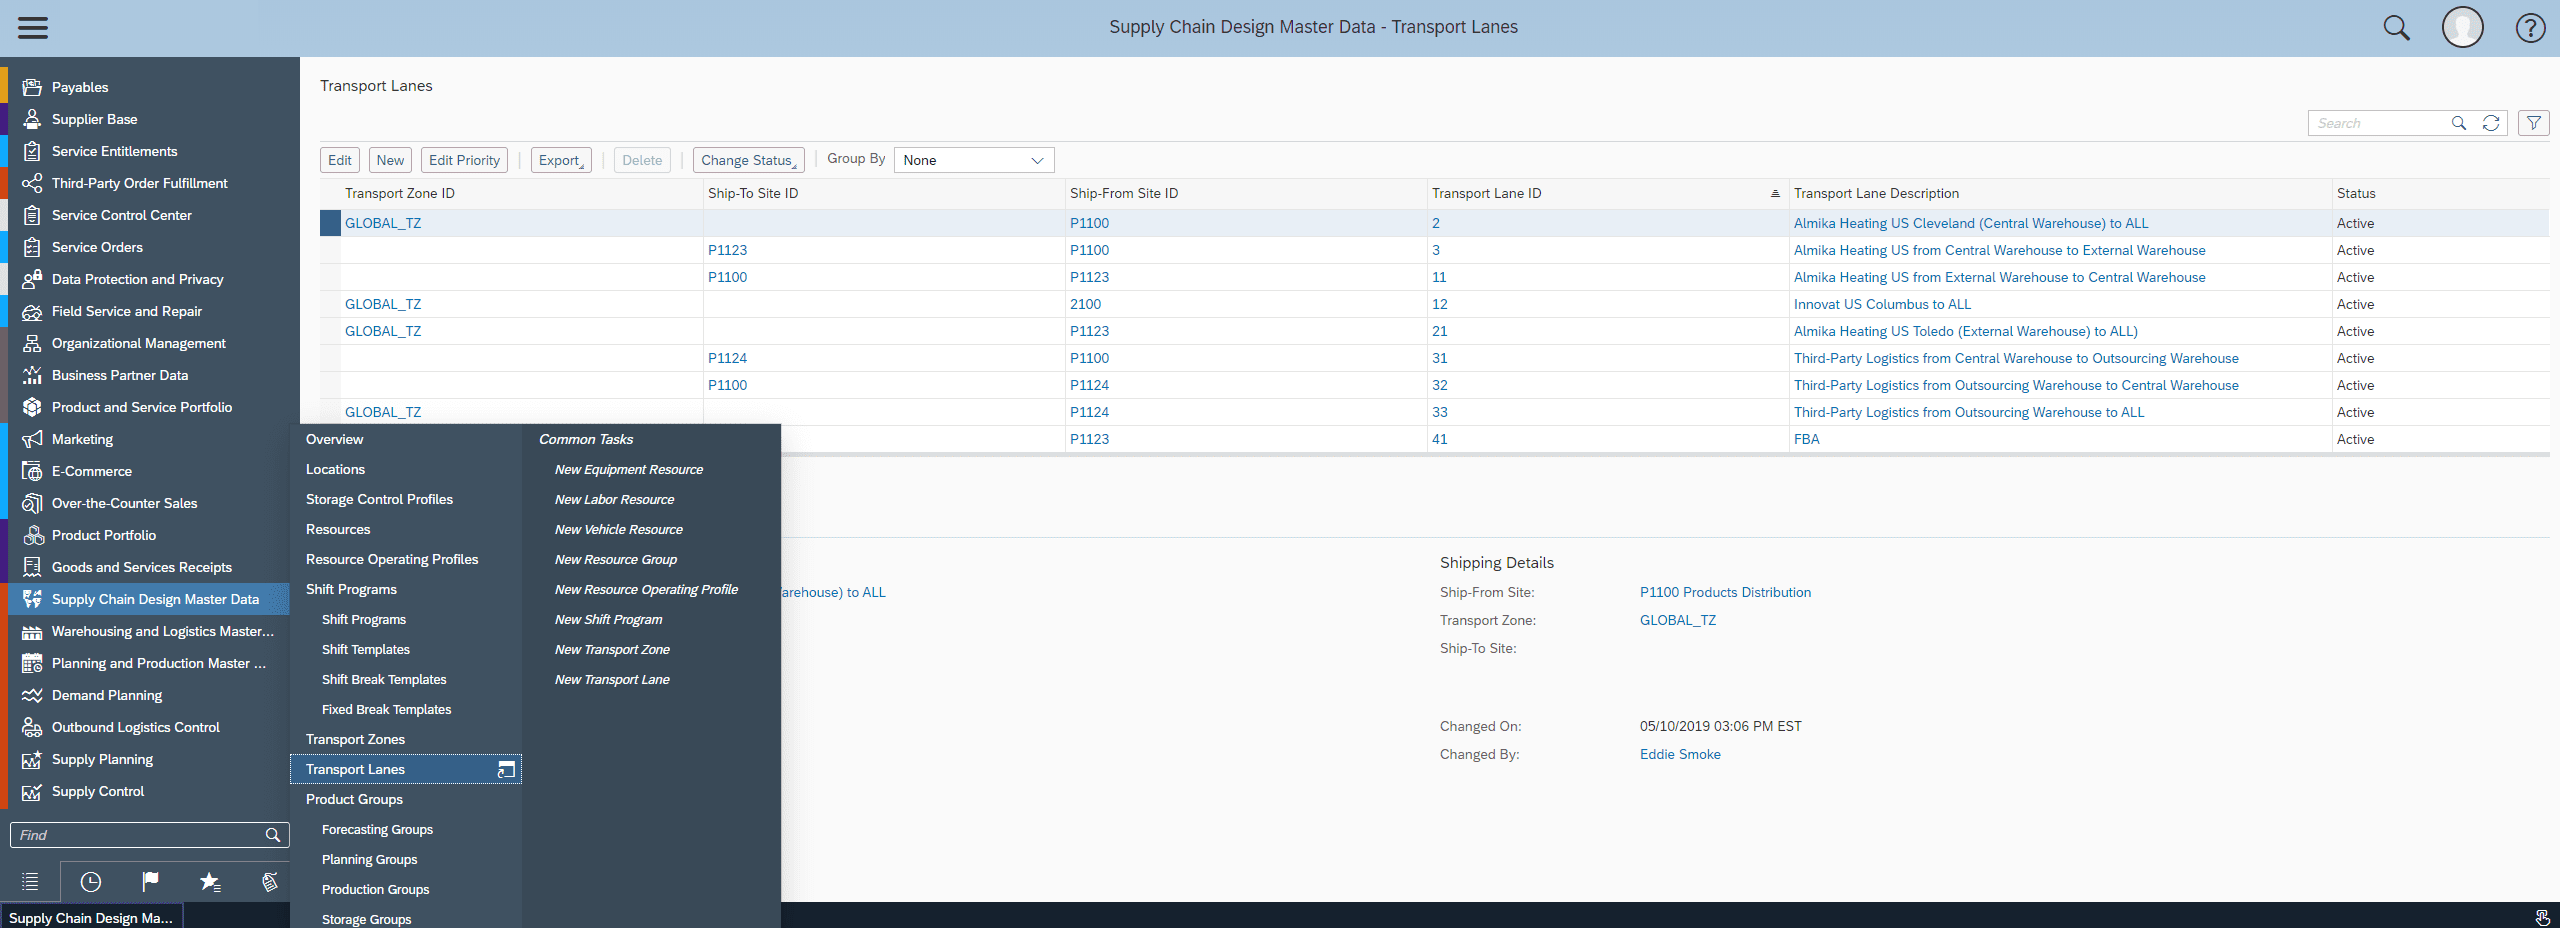Image resolution: width=2560 pixels, height=928 pixels.
Task: Open global search via magnifier icon
Action: [x=2396, y=27]
